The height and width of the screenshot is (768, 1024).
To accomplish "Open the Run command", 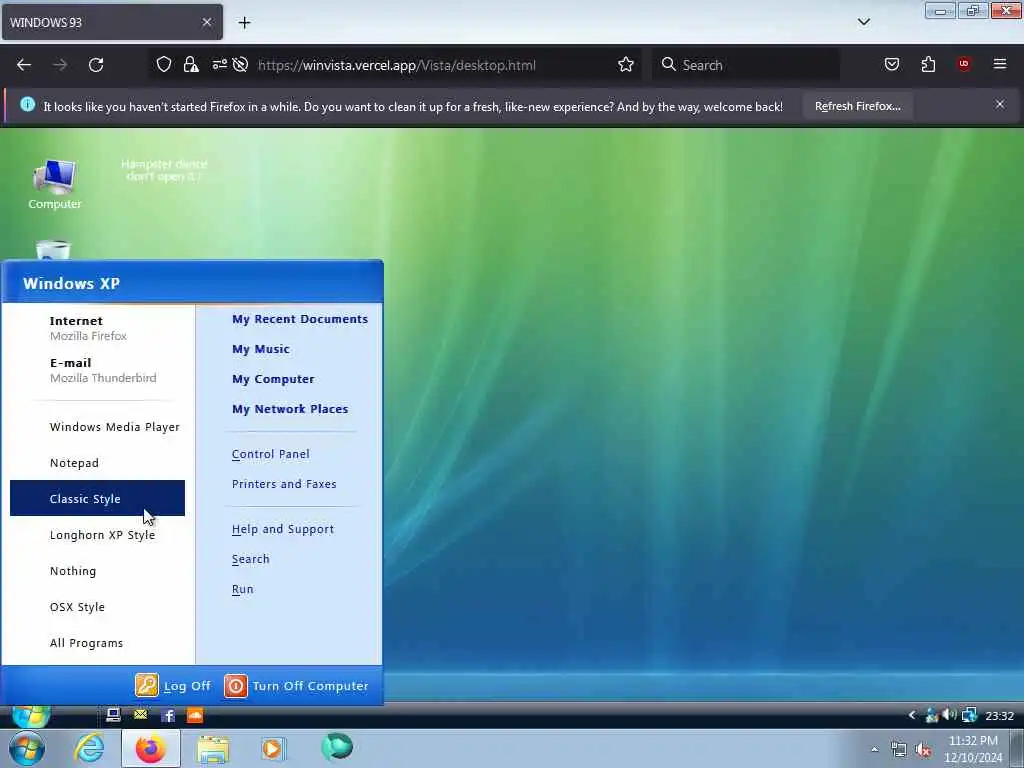I will [242, 589].
